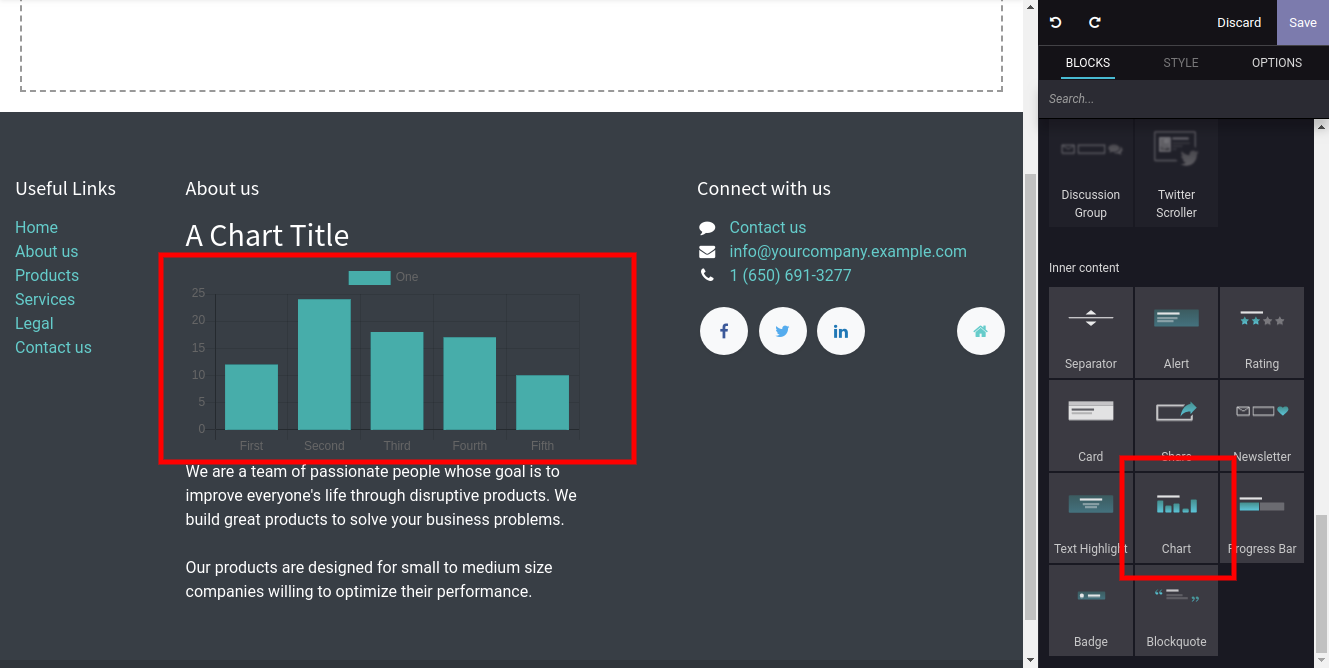Select the Badge block
This screenshot has height=668, width=1329.
(1090, 611)
